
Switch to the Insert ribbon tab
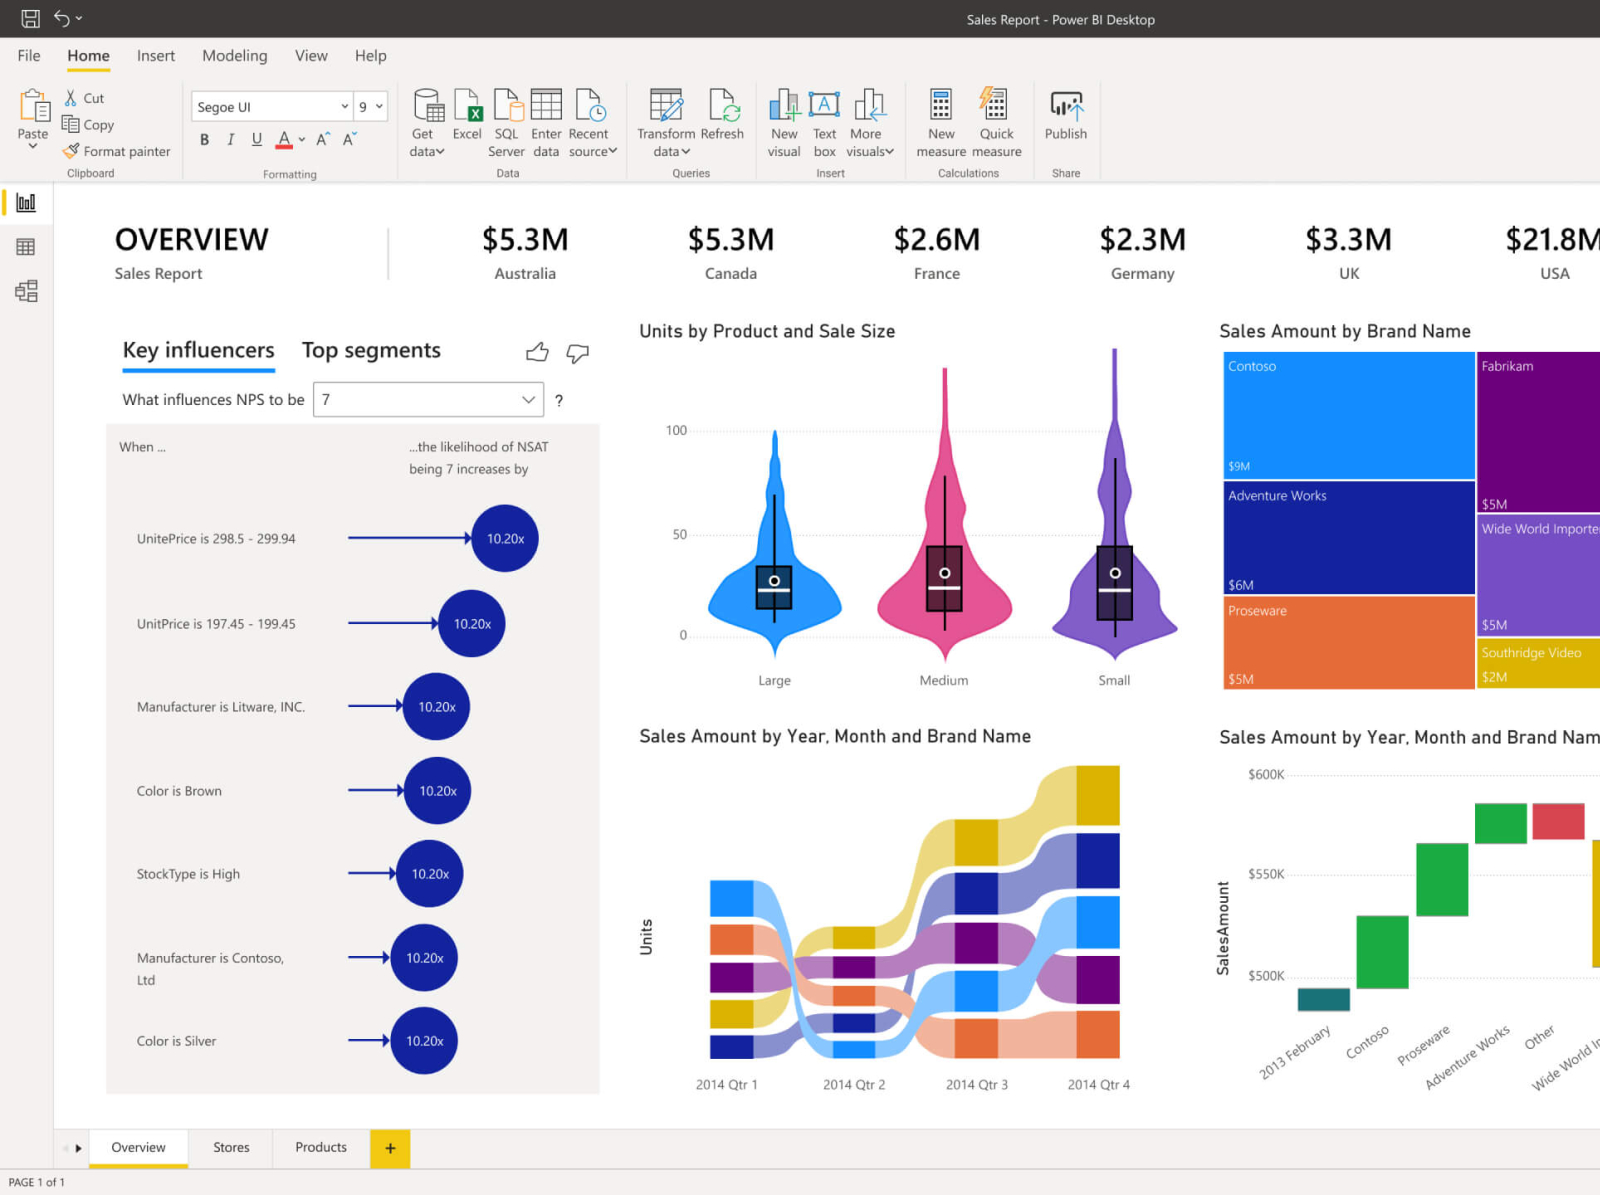click(156, 56)
